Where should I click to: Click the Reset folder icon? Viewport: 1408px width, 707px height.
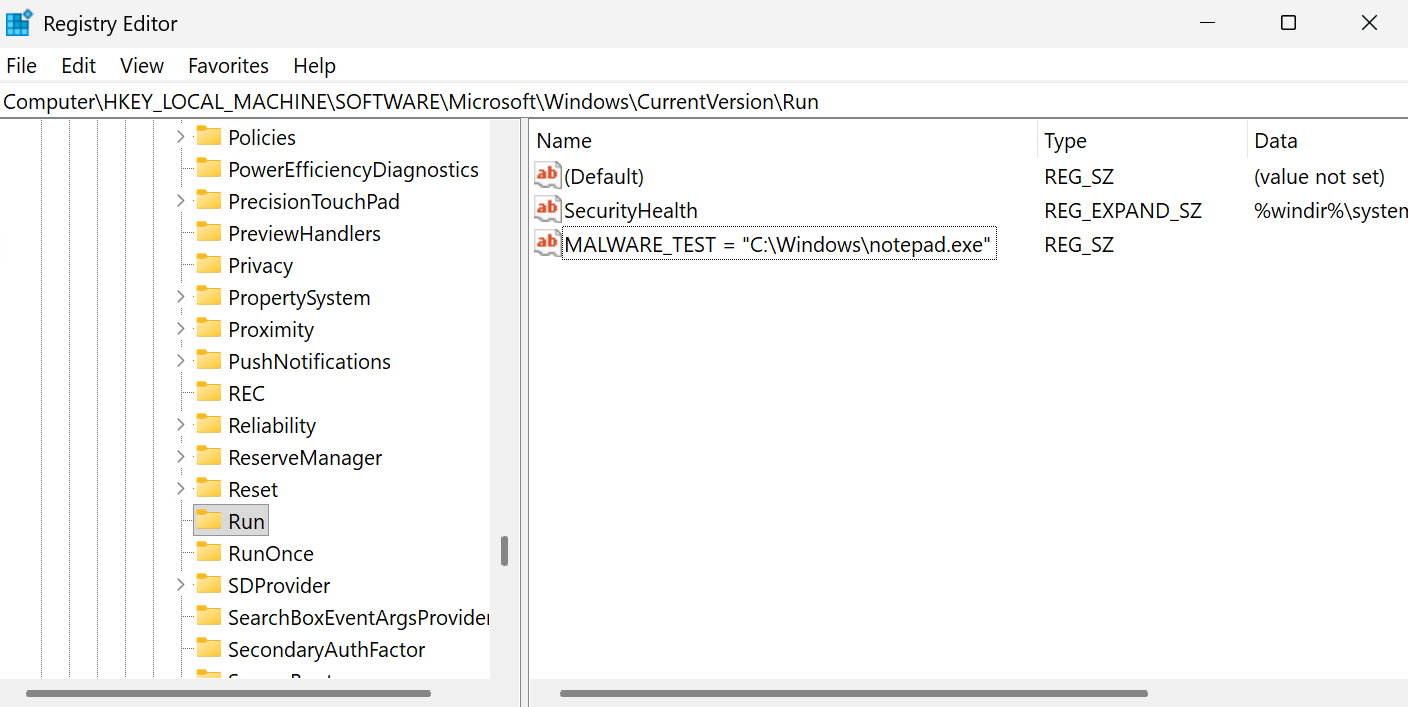(x=209, y=489)
